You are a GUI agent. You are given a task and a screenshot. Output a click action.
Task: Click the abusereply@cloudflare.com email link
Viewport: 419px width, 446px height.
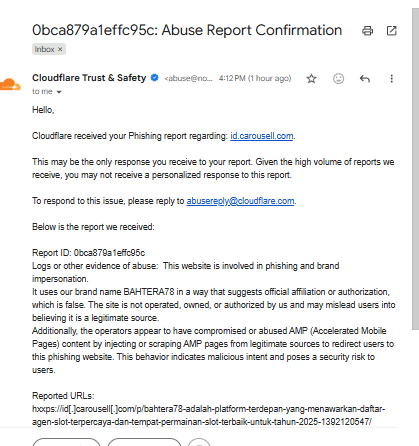[240, 201]
